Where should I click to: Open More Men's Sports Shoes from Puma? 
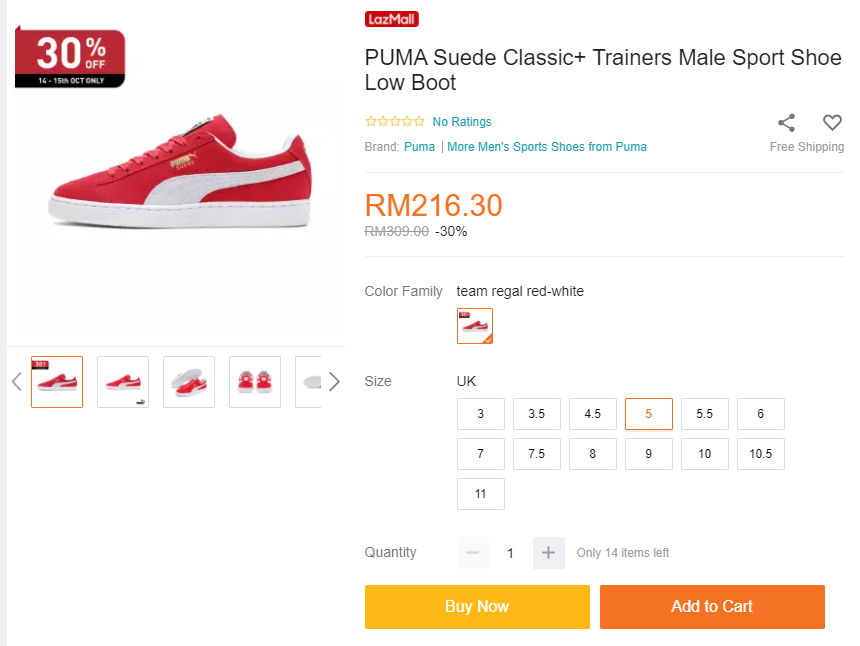point(547,147)
